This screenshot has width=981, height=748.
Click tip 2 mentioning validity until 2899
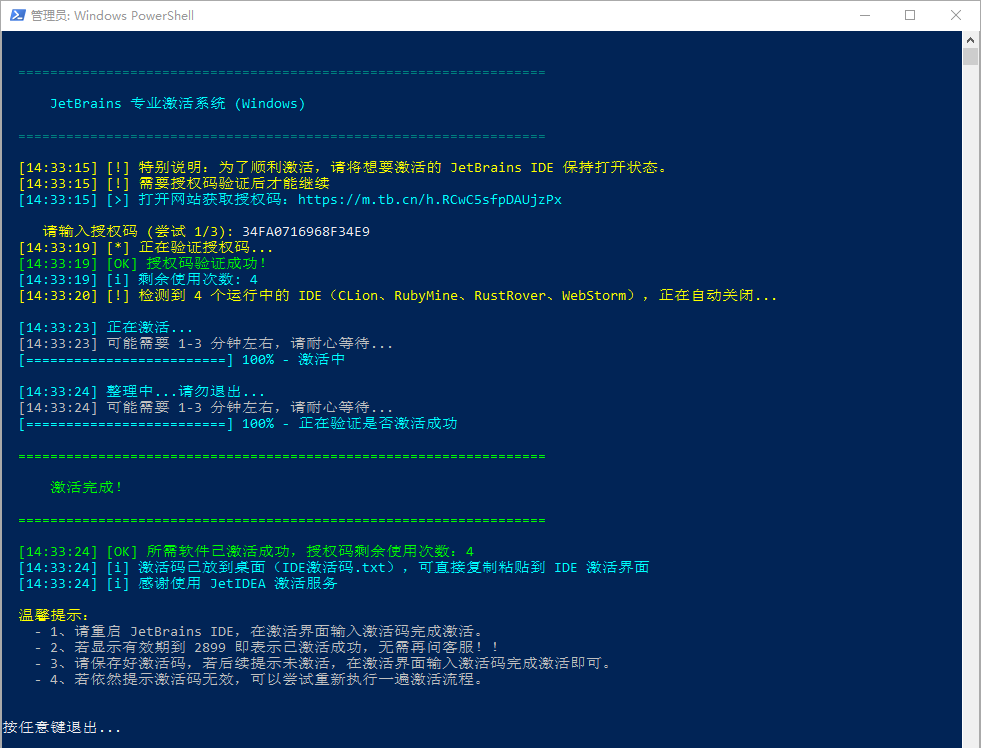(x=267, y=647)
